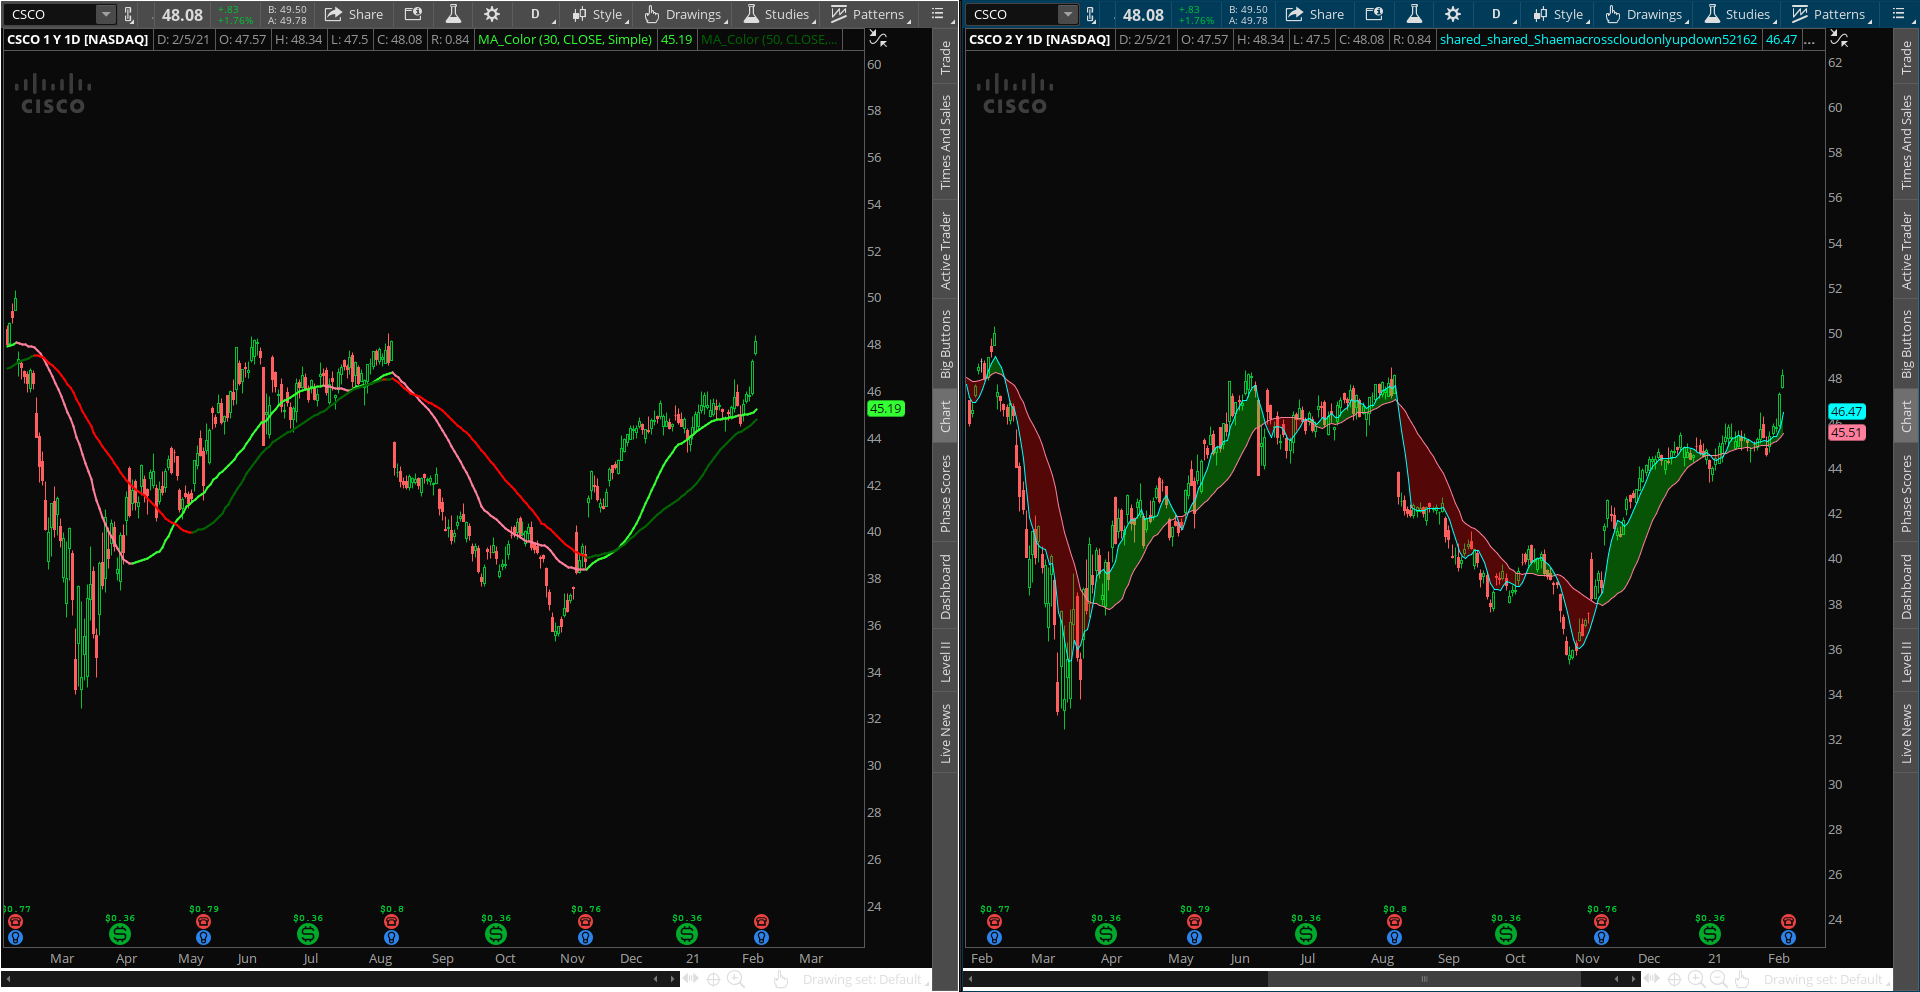Click the $0.8 earnings phone icon, right chart
Screen dimensions: 1920x992
click(1395, 922)
